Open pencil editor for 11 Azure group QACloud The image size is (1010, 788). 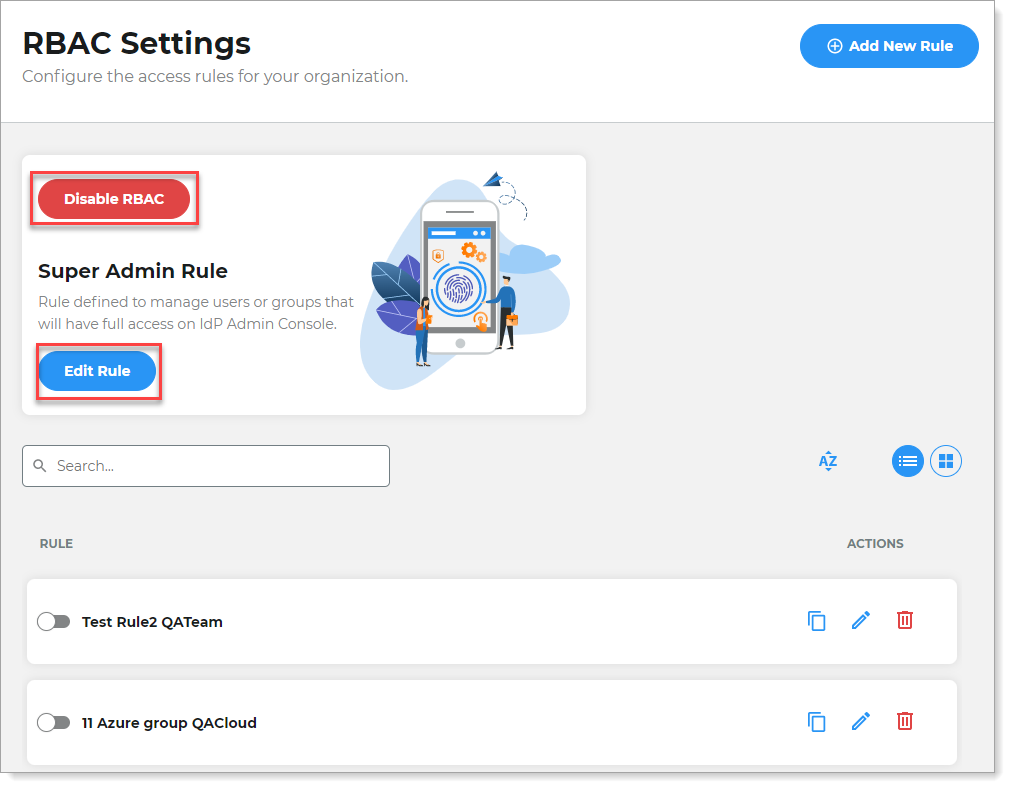pos(861,721)
